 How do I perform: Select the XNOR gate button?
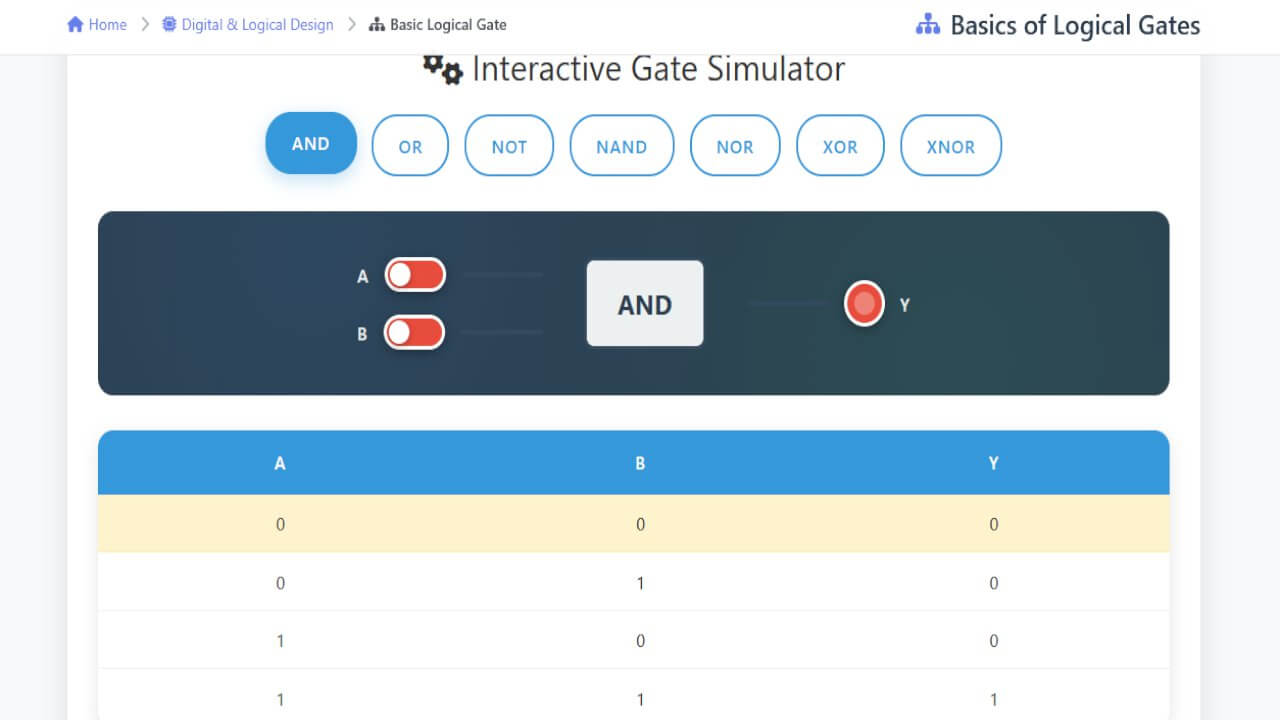pos(951,146)
